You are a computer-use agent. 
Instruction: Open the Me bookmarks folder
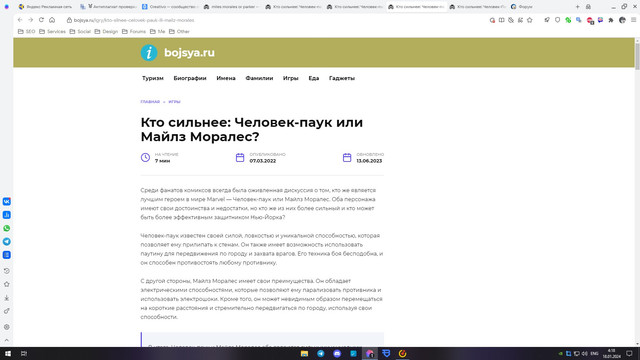coord(158,31)
